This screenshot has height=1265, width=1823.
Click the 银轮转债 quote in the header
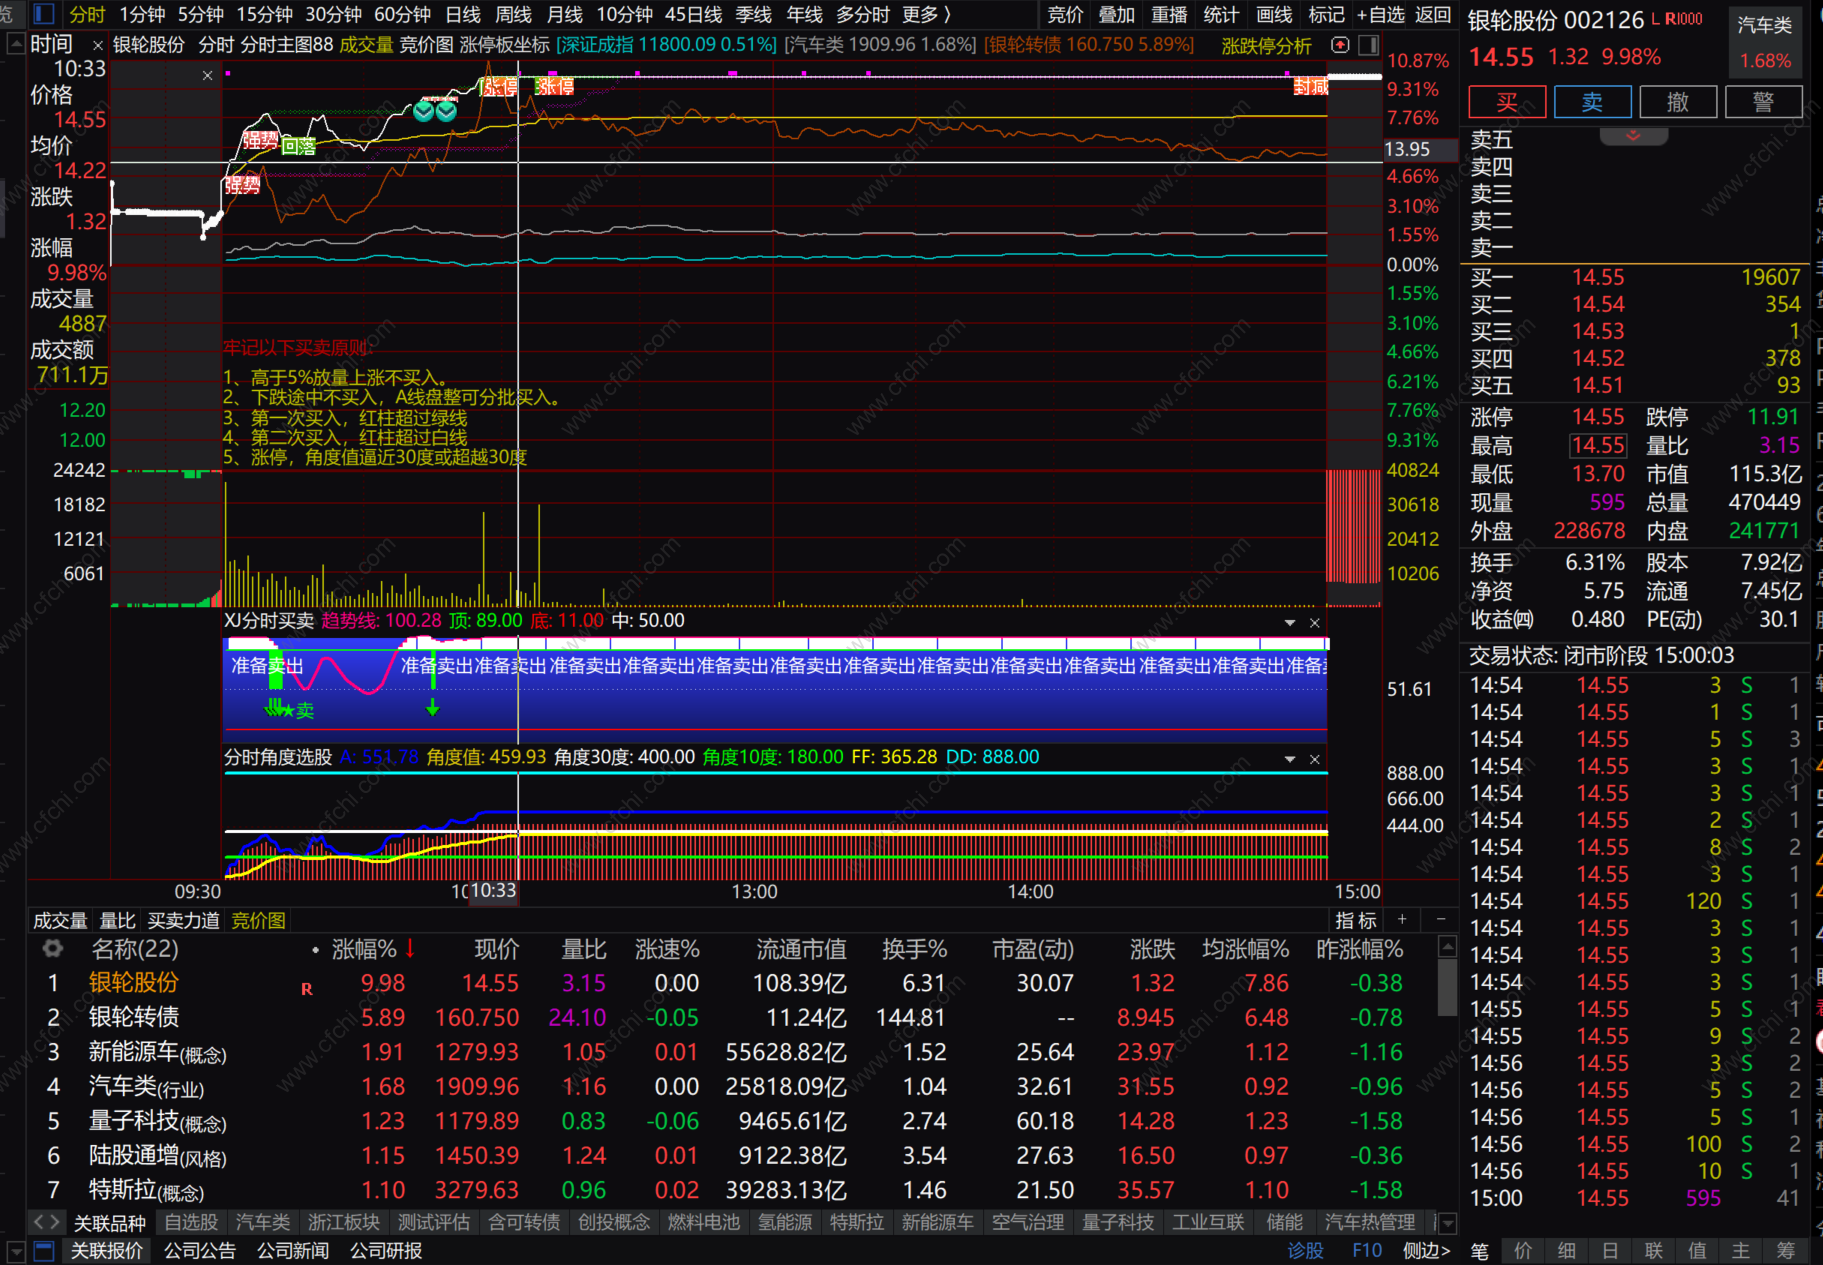pos(1089,45)
